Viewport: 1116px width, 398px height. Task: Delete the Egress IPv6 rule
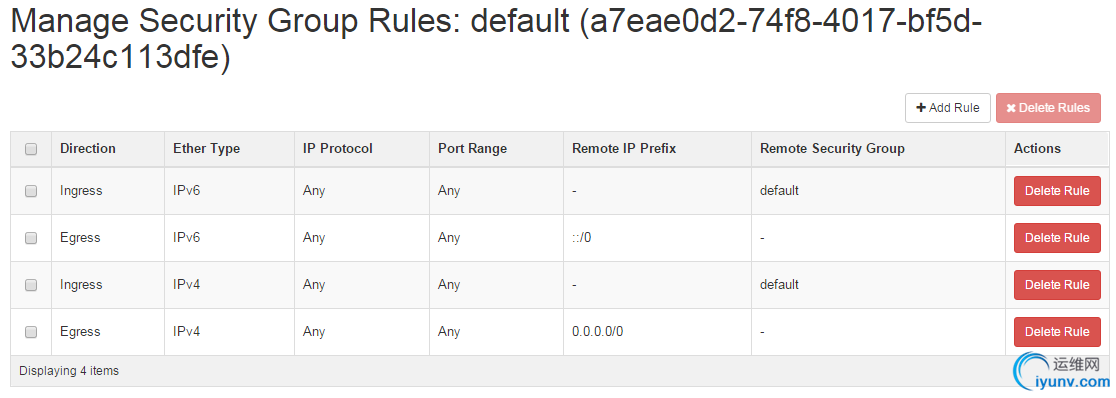[1057, 238]
